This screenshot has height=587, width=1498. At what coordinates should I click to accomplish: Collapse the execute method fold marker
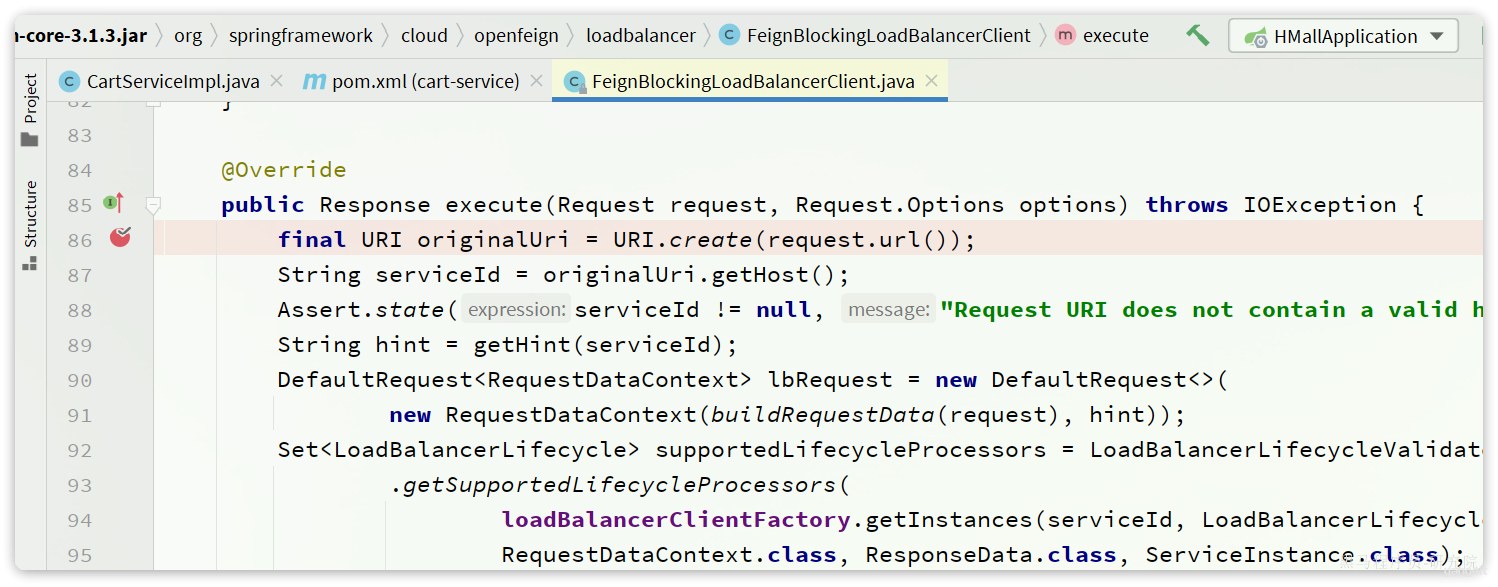pyautogui.click(x=153, y=205)
